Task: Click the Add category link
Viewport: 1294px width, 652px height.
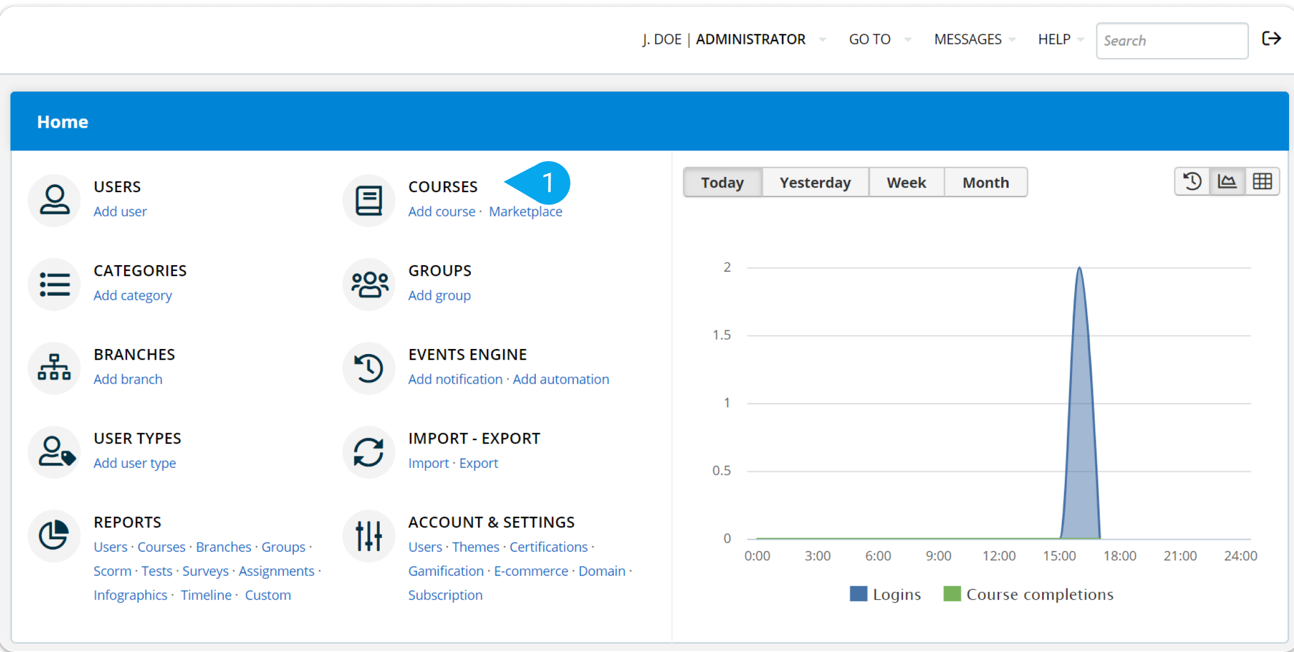Action: [132, 295]
